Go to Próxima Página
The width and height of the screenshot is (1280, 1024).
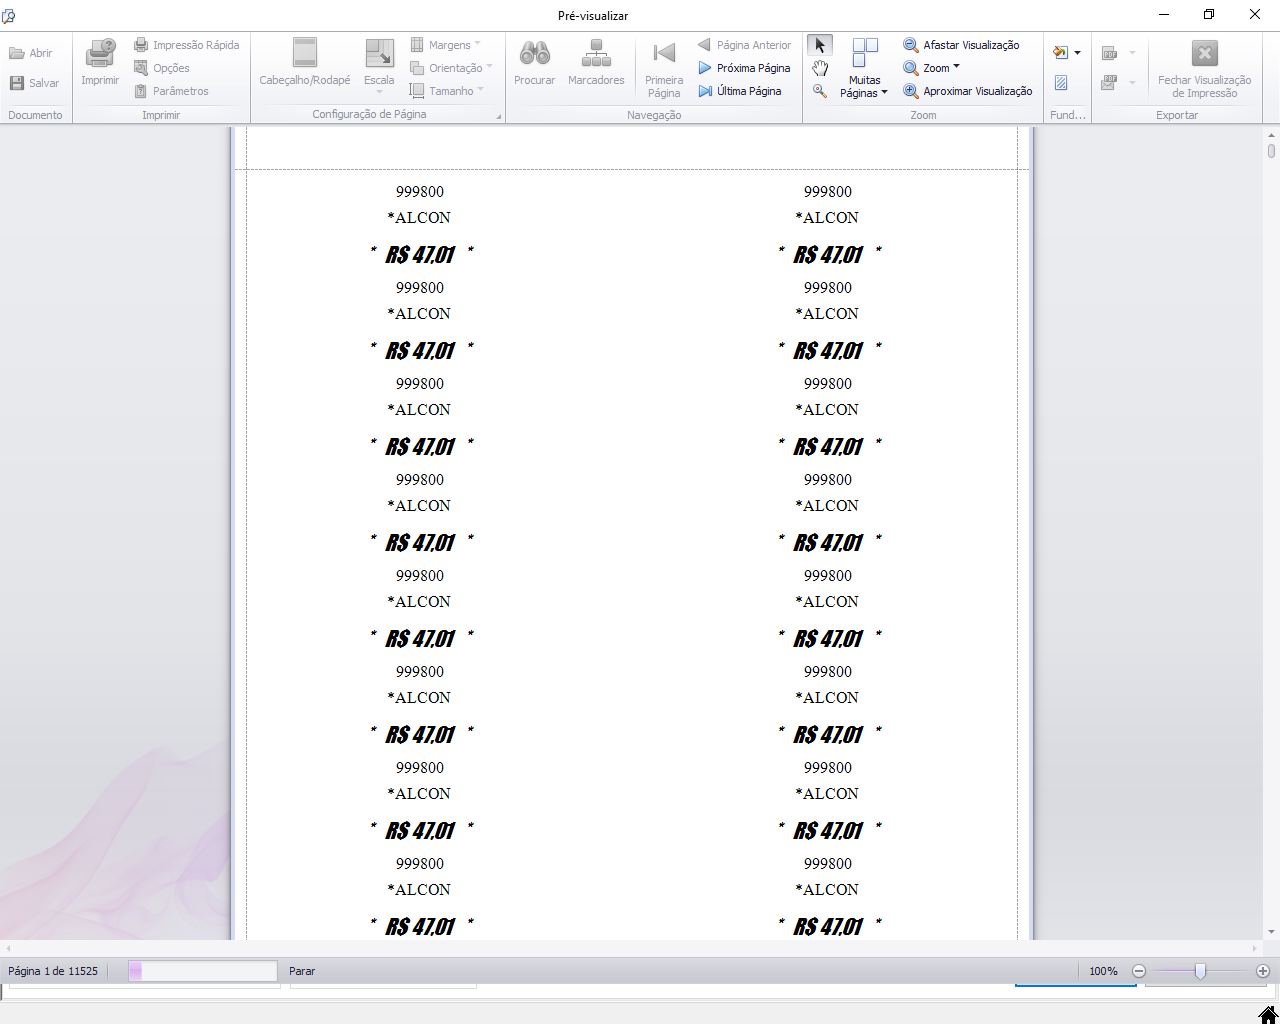pyautogui.click(x=744, y=68)
